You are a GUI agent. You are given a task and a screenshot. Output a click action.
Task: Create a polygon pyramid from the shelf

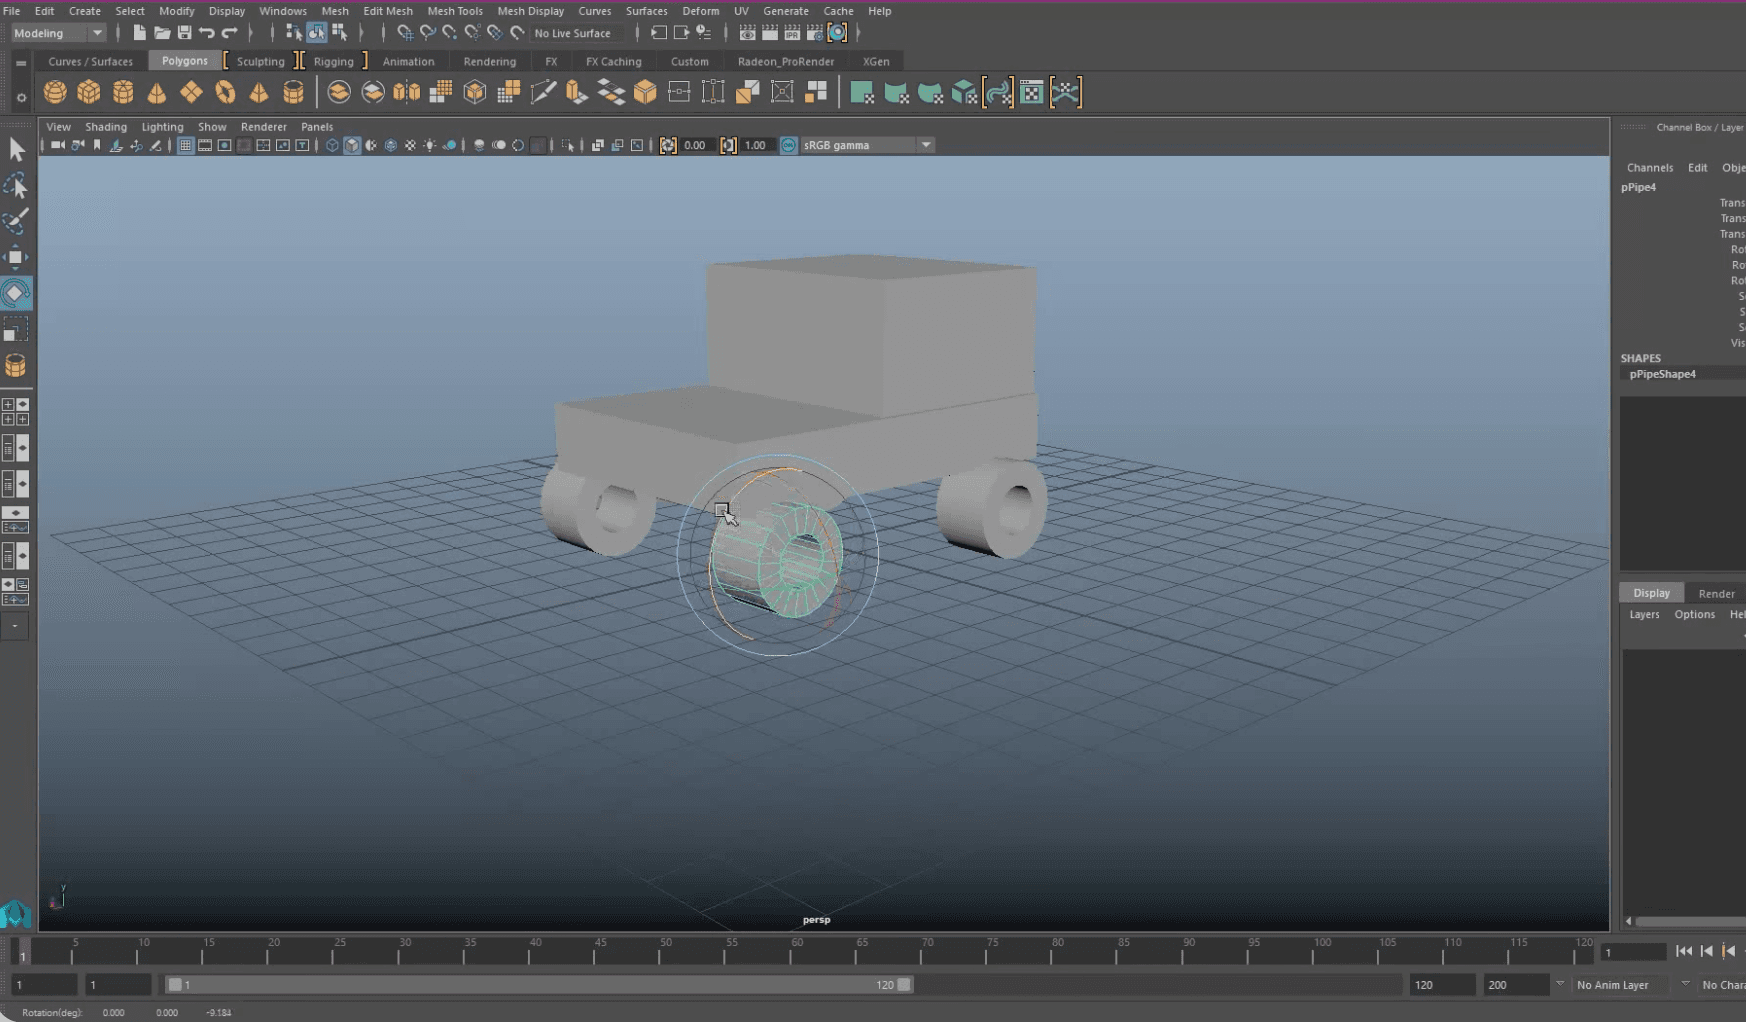(x=259, y=93)
